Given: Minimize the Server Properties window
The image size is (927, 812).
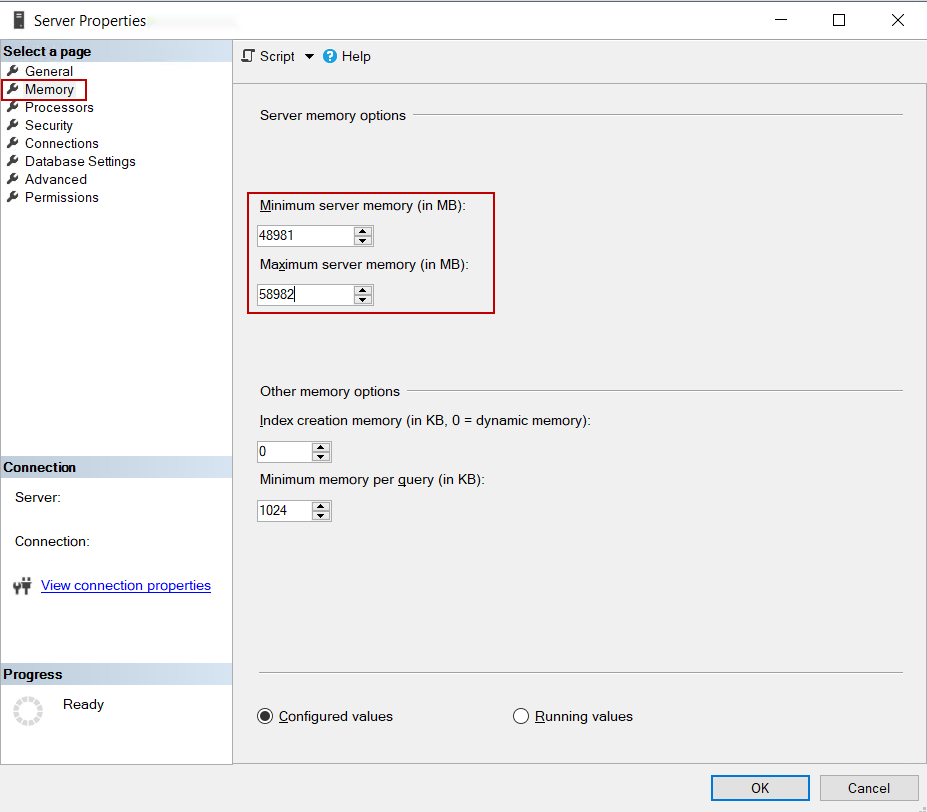Looking at the screenshot, I should tap(781, 20).
